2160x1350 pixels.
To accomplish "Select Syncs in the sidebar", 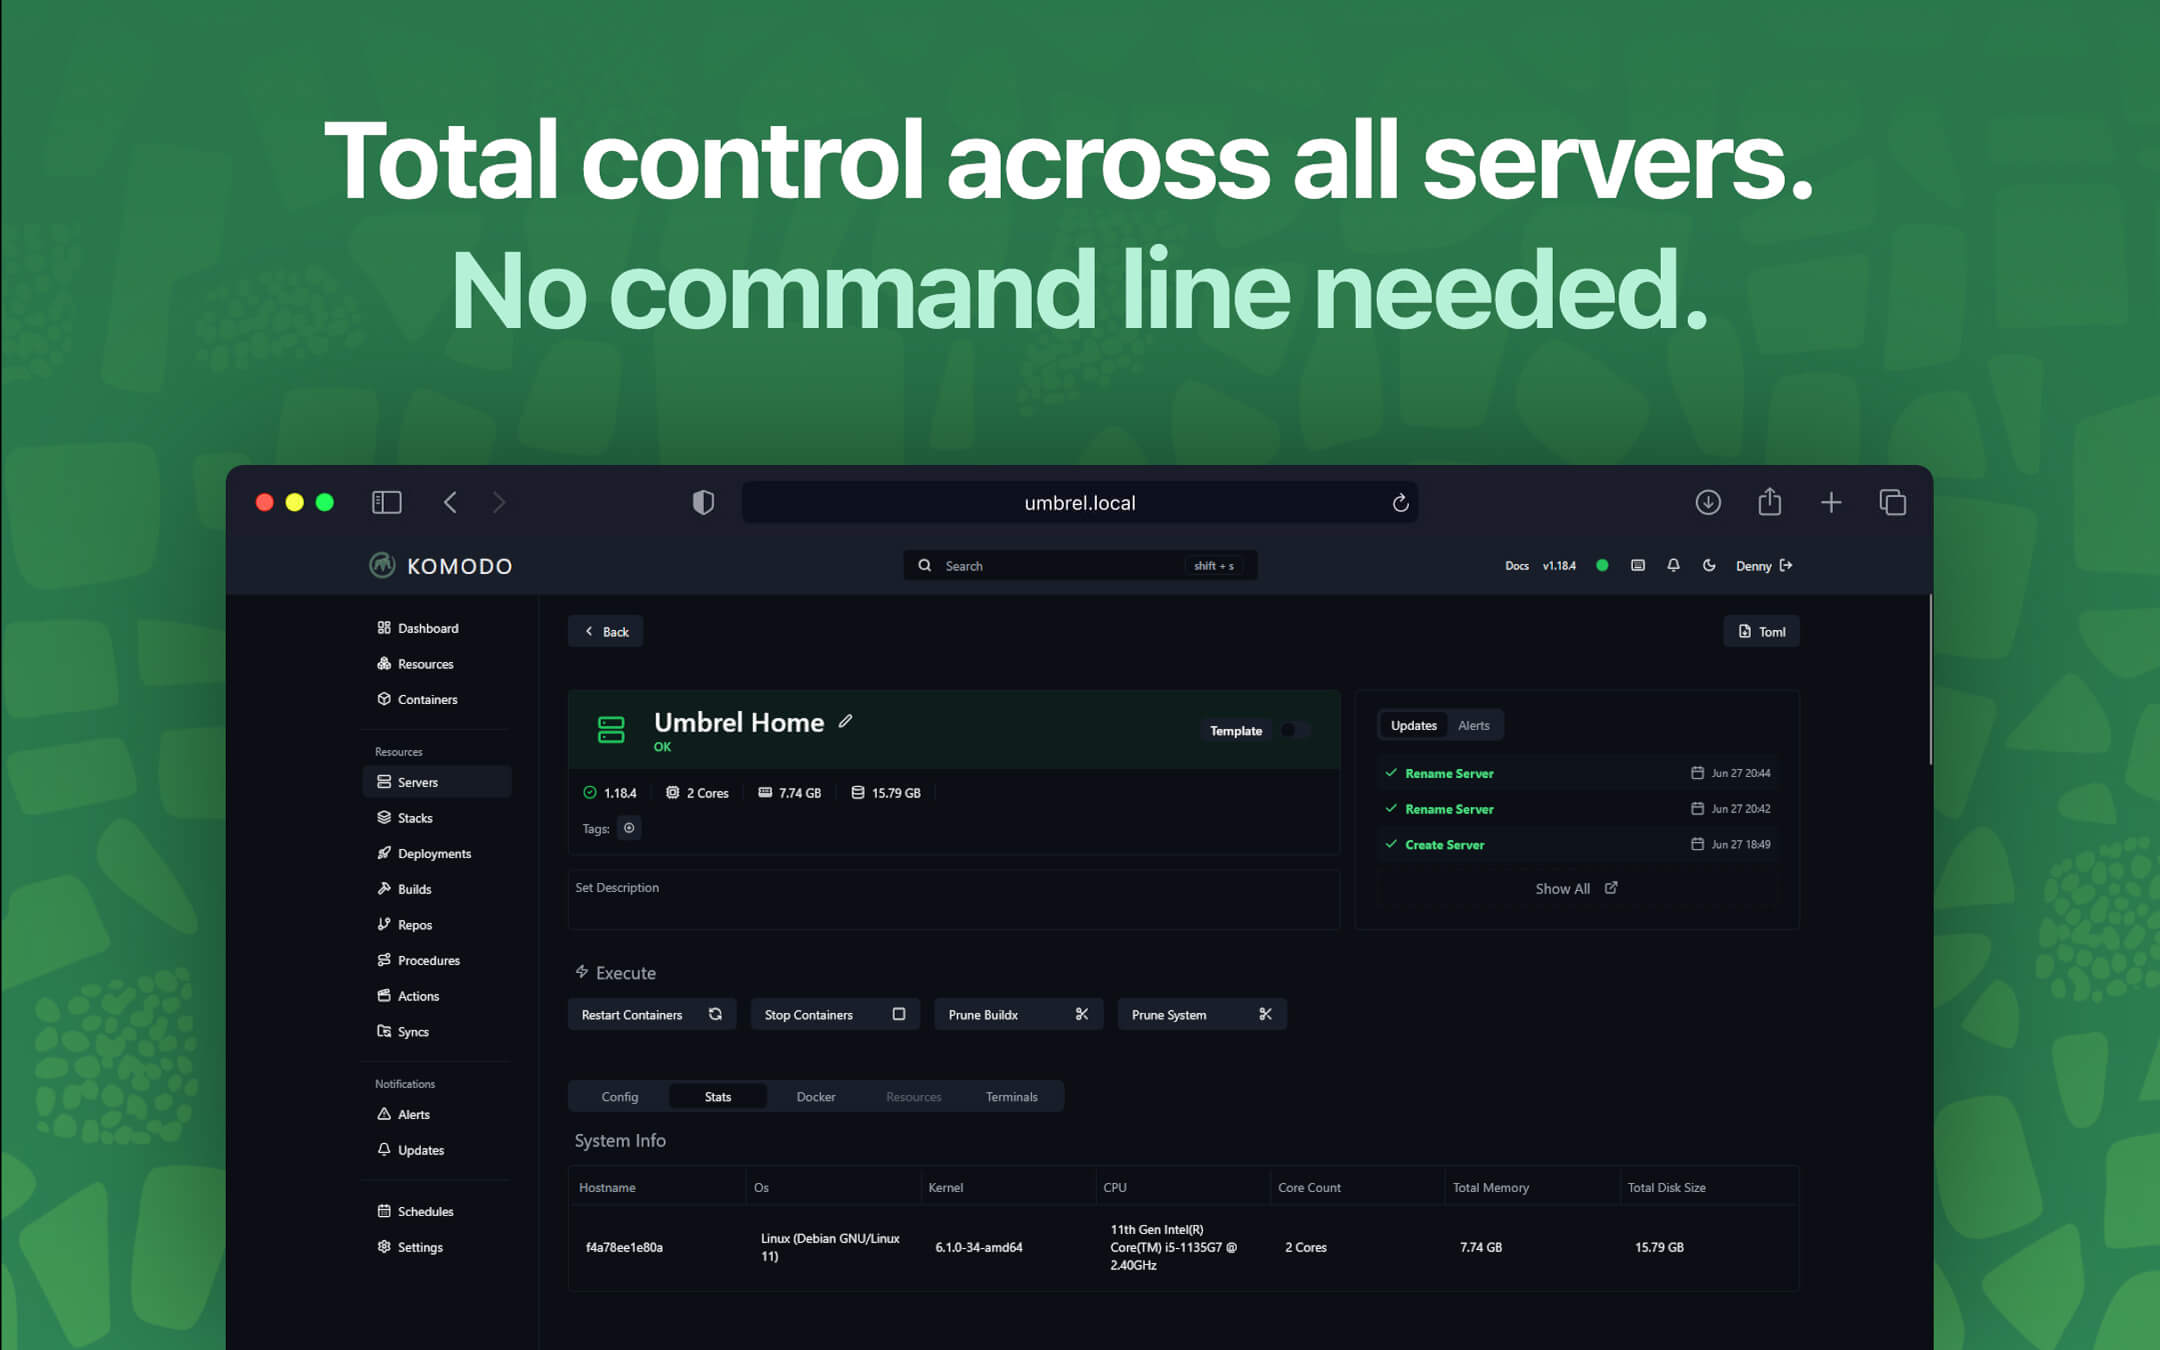I will coord(413,1031).
